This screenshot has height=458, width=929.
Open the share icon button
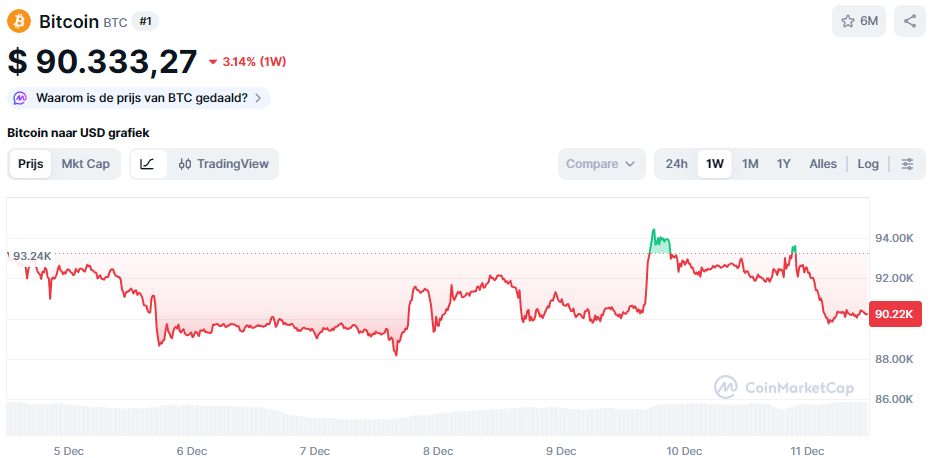point(909,21)
